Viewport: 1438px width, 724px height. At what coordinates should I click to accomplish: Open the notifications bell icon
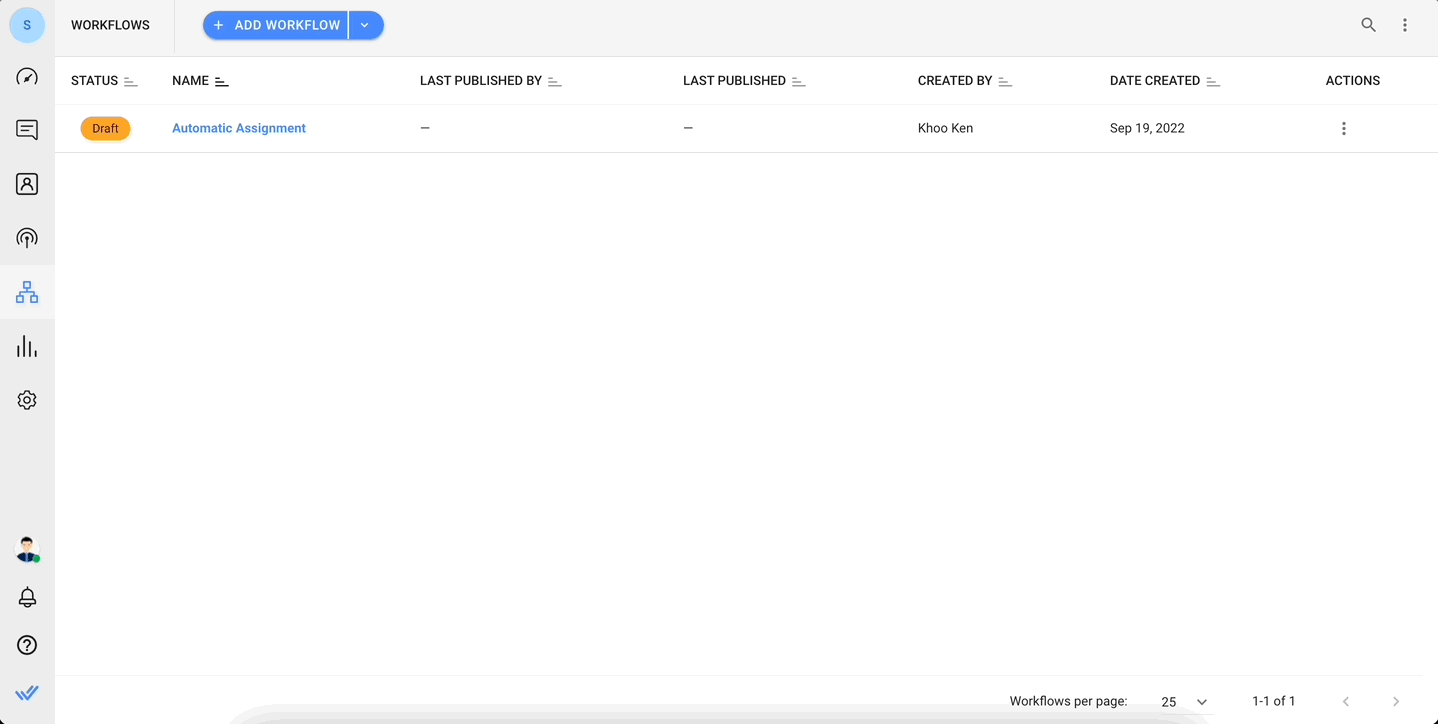27,597
